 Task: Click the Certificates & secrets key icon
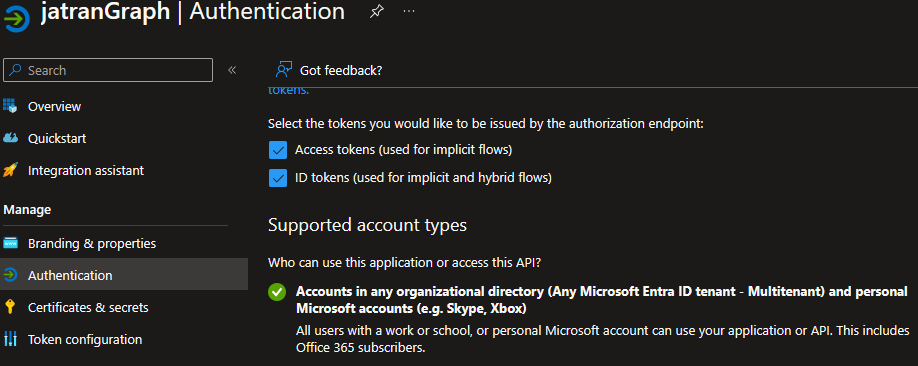[10, 307]
